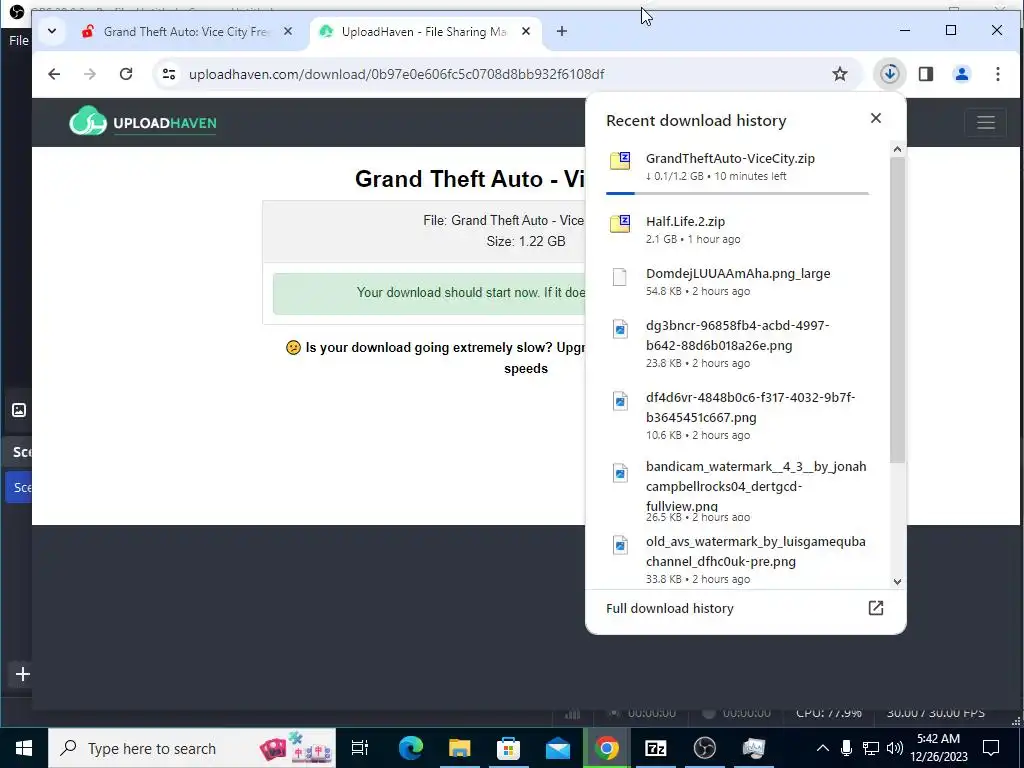Click the Full download history external icon
The height and width of the screenshot is (768, 1024).
[876, 609]
